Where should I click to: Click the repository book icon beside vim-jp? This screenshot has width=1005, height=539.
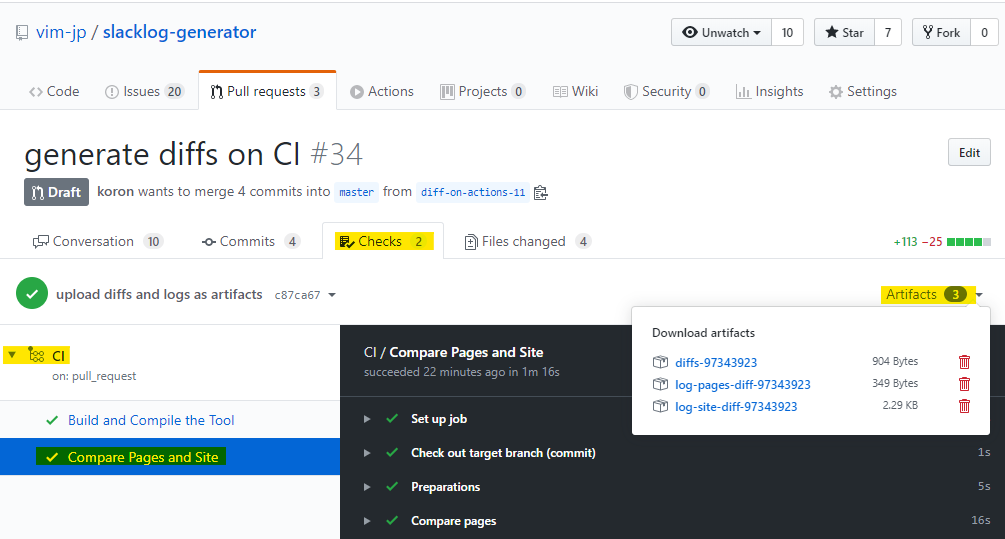point(22,32)
